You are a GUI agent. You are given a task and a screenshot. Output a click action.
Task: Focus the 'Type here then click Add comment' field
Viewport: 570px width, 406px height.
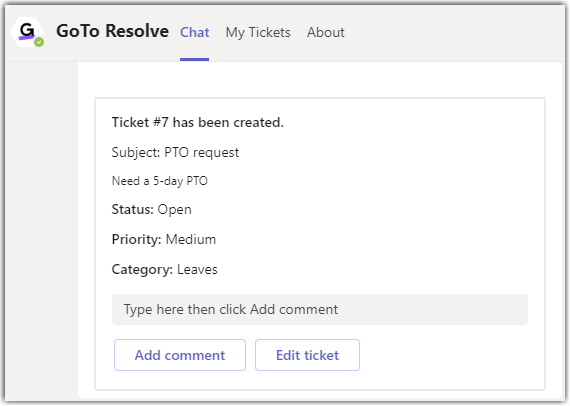click(320, 309)
